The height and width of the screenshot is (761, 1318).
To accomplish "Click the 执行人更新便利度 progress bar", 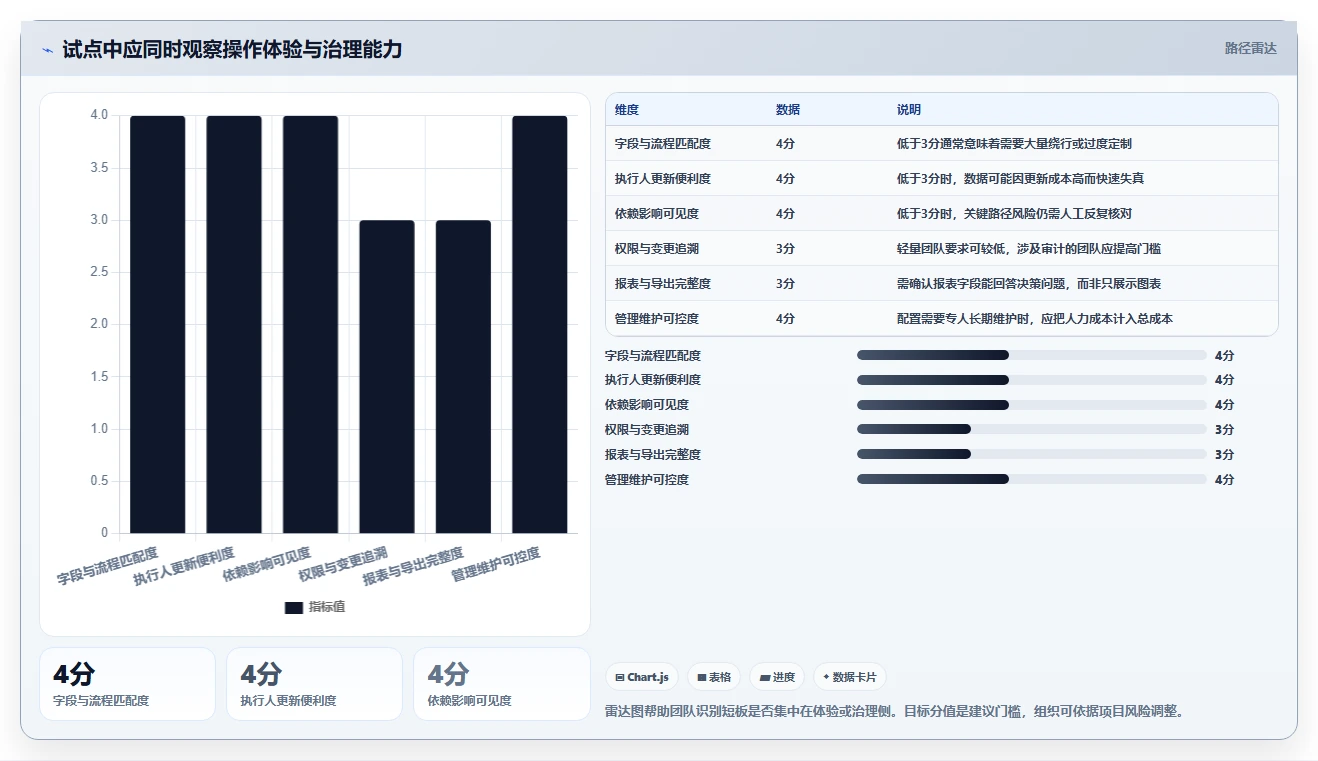I will click(1032, 380).
